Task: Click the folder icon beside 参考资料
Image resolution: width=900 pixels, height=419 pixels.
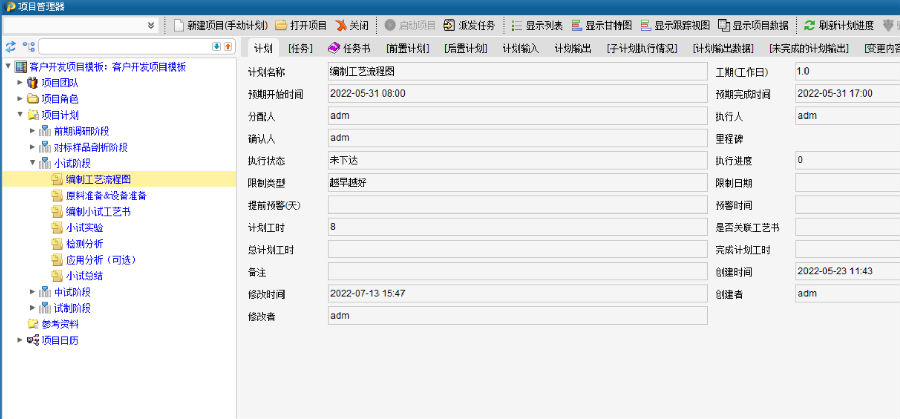Action: point(33,324)
